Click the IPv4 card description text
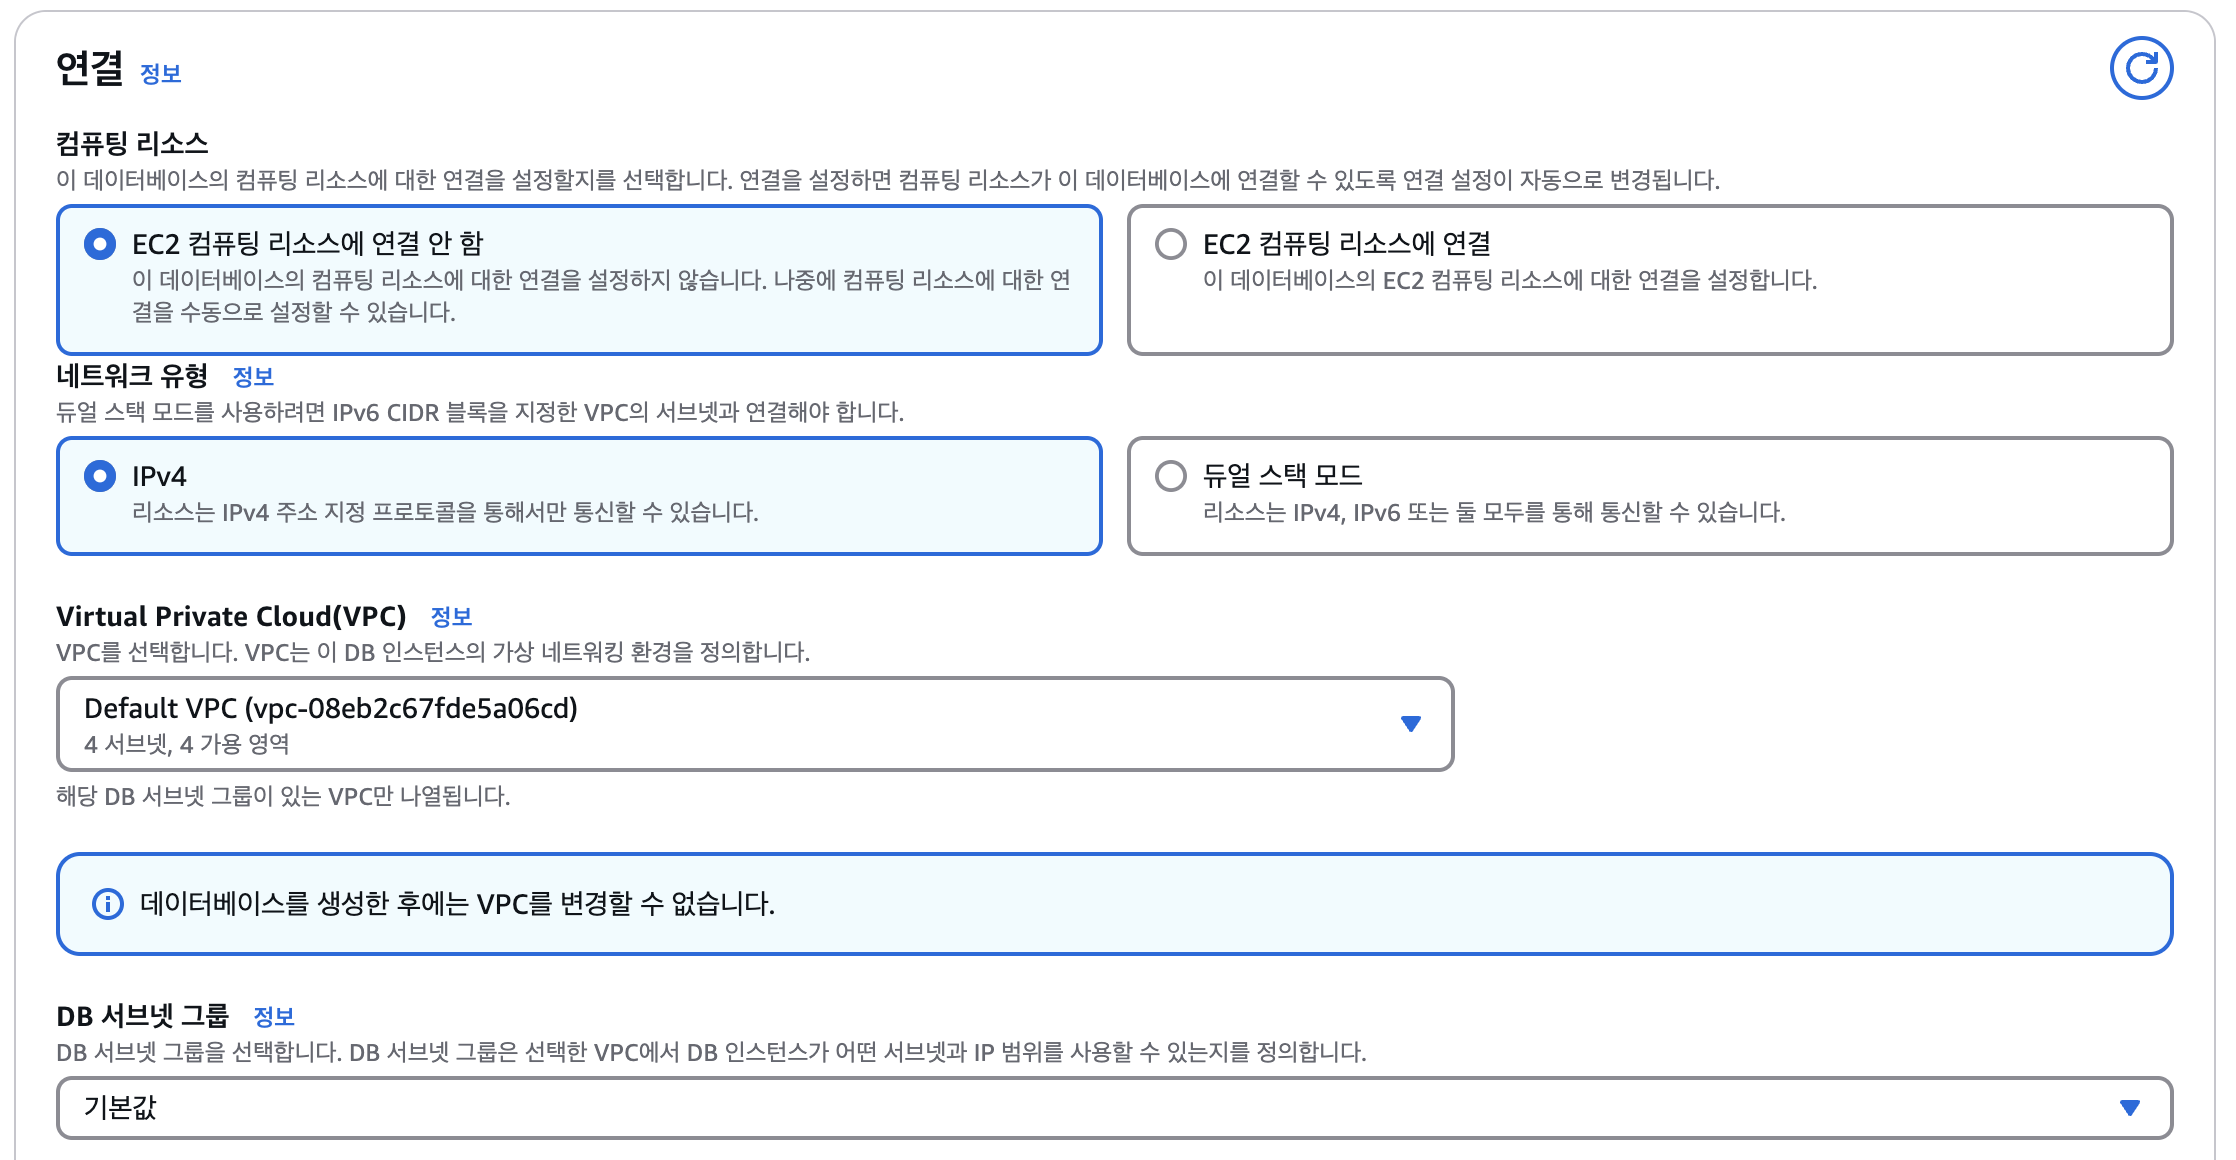 point(445,513)
